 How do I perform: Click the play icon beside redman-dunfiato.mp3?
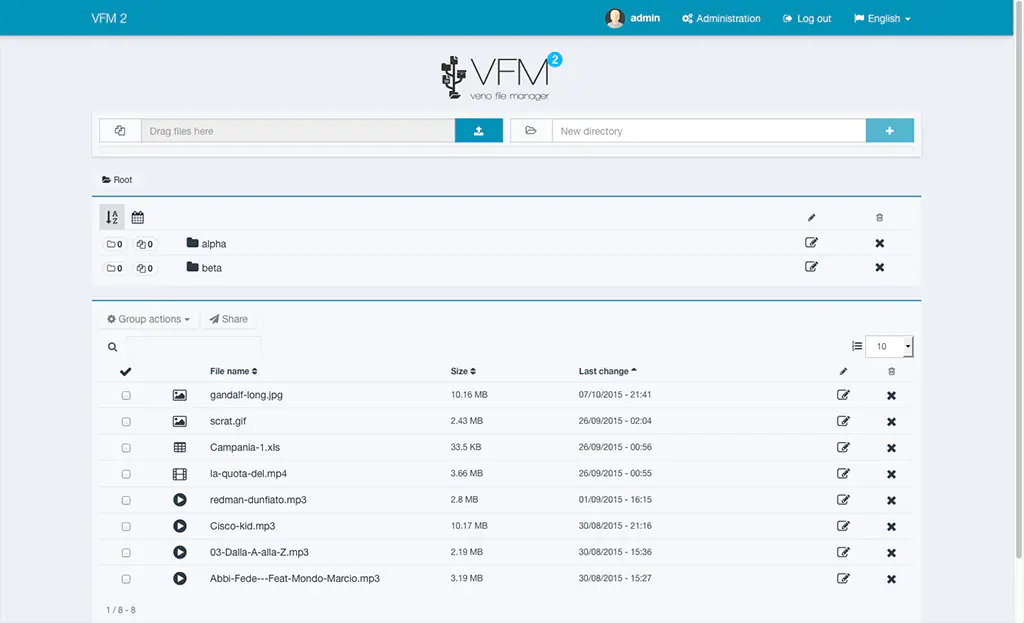[179, 500]
